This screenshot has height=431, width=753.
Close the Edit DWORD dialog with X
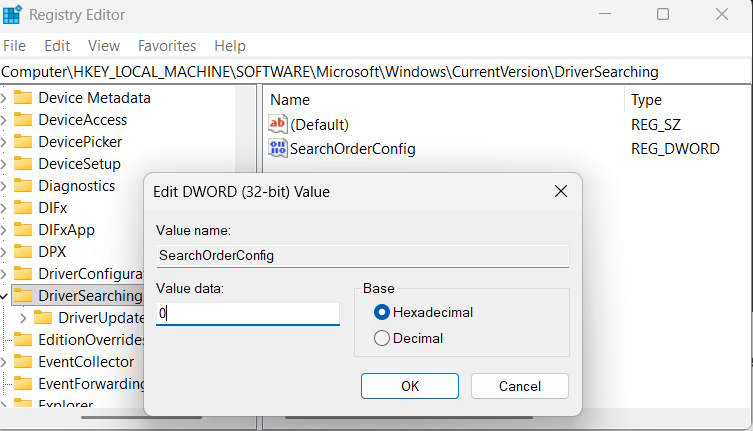(560, 192)
